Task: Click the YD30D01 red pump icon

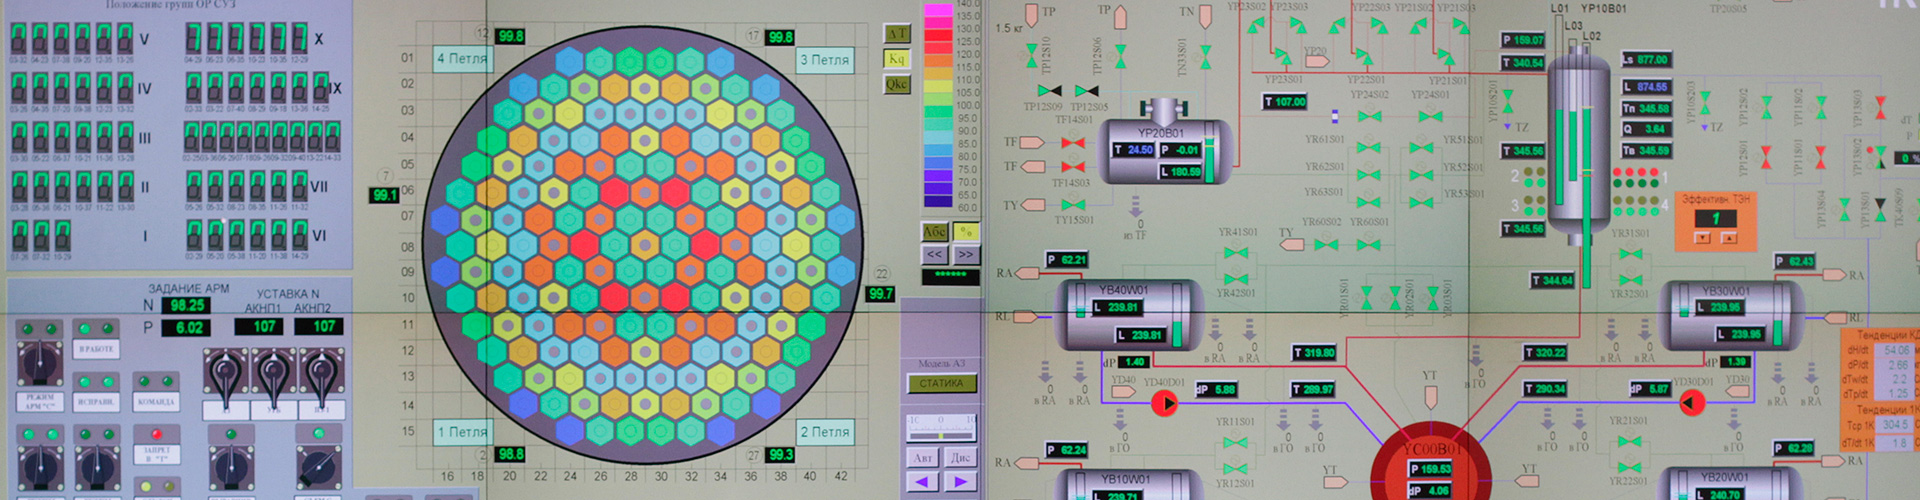Action: pyautogui.click(x=1691, y=403)
